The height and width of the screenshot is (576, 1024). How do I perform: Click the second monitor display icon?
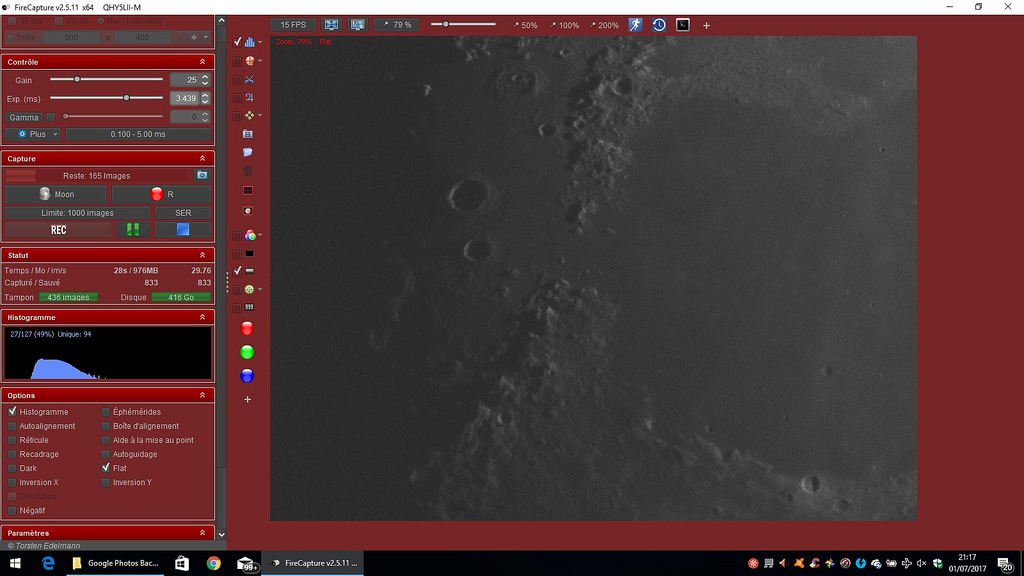pyautogui.click(x=358, y=25)
